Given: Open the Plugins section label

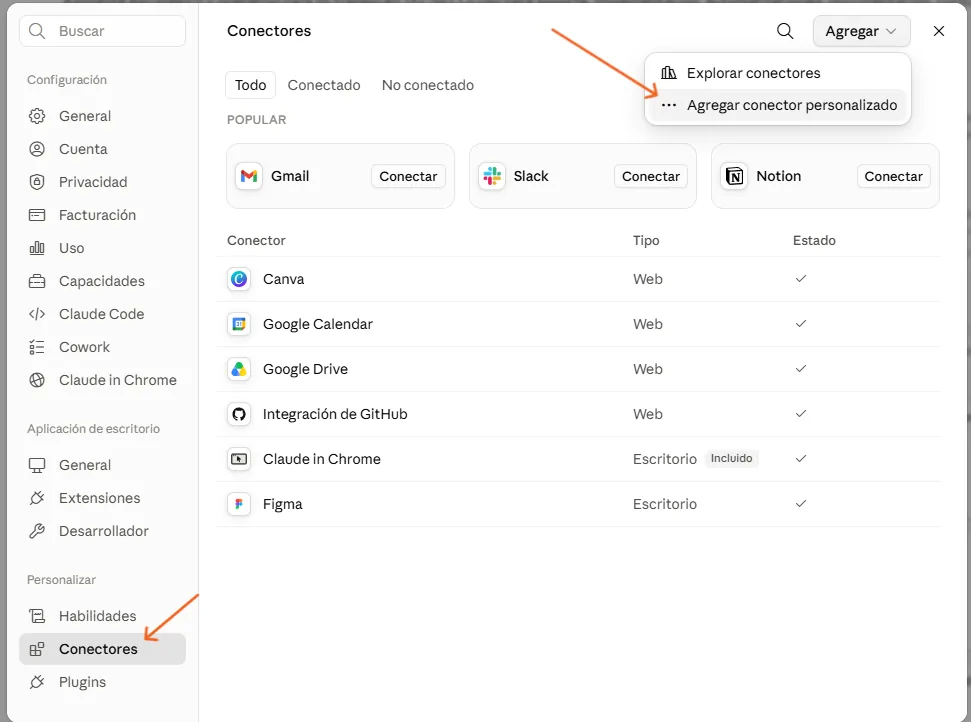Looking at the screenshot, I should coord(82,682).
